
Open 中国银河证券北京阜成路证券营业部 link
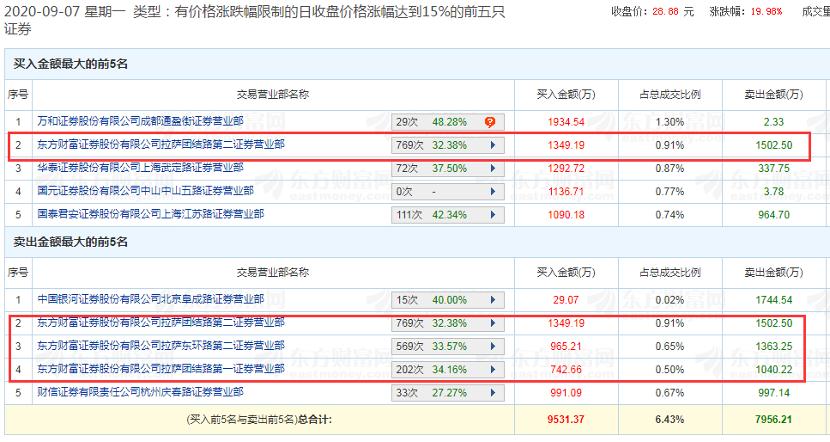click(150, 300)
